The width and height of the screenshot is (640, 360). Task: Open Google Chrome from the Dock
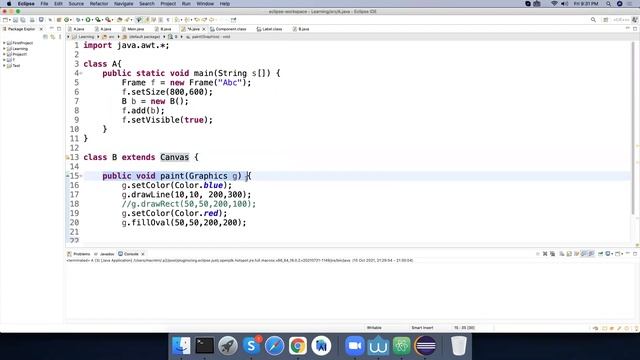[298, 346]
